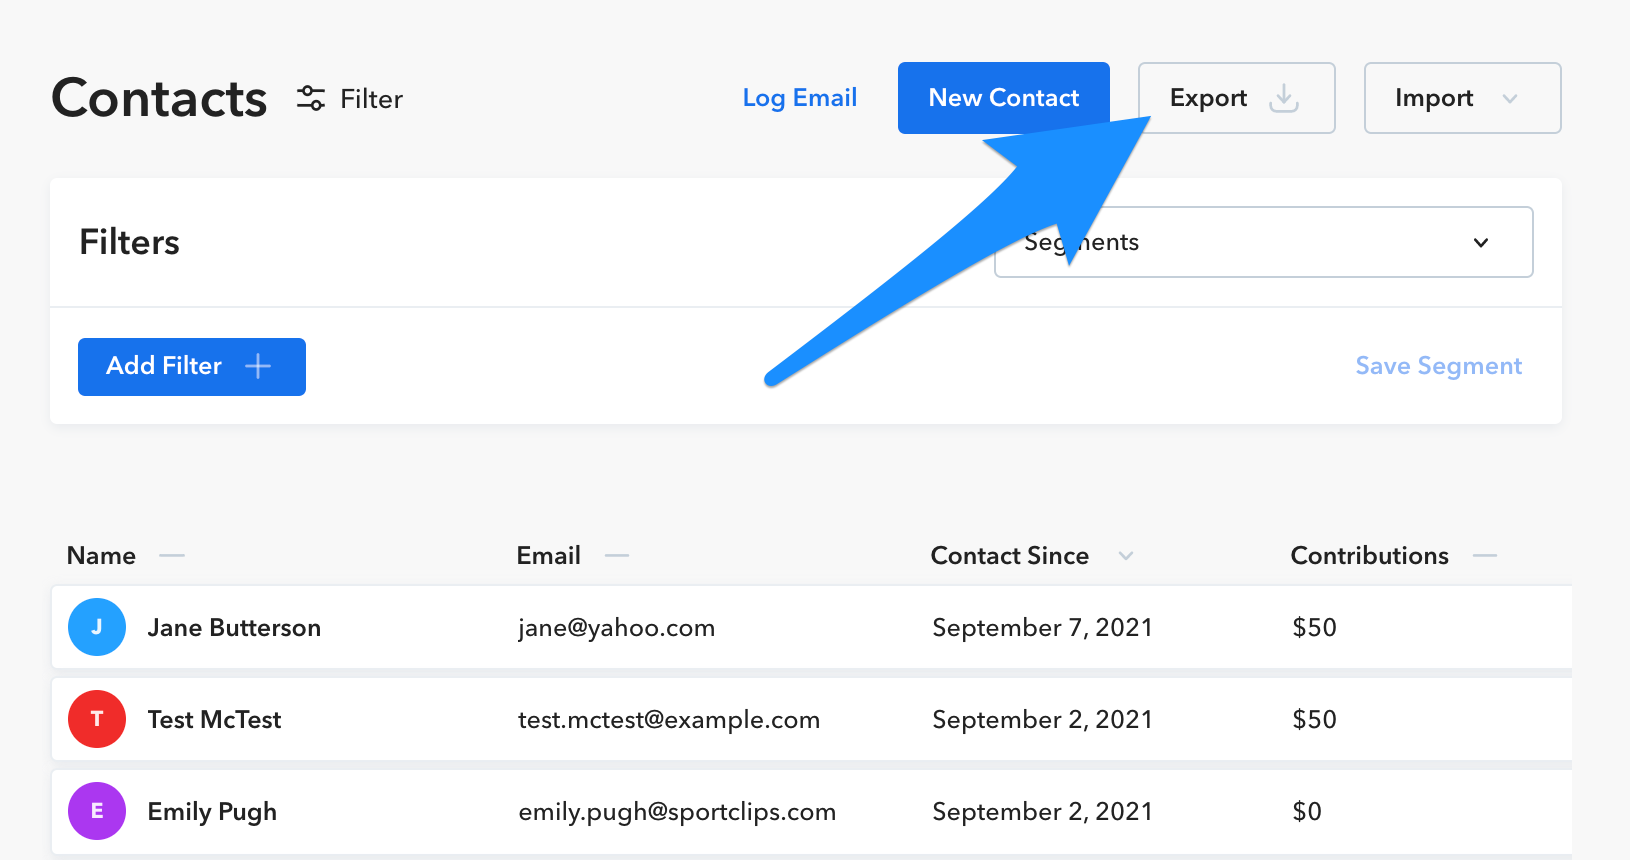Sort by Contact Since chevron

pos(1126,555)
